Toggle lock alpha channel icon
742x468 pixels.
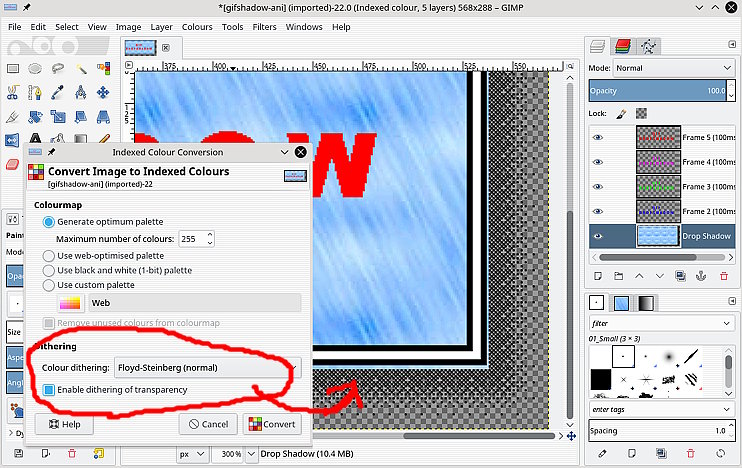tap(641, 114)
